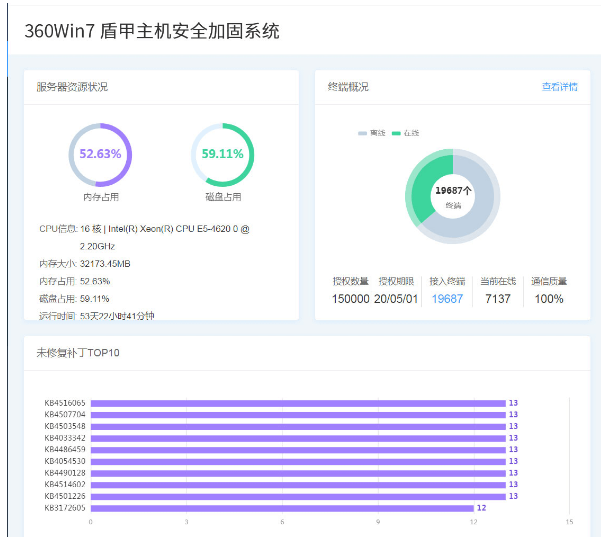Screen dimensions: 610x544
Task: Click the 19687个 label in the donut center
Action: click(453, 190)
